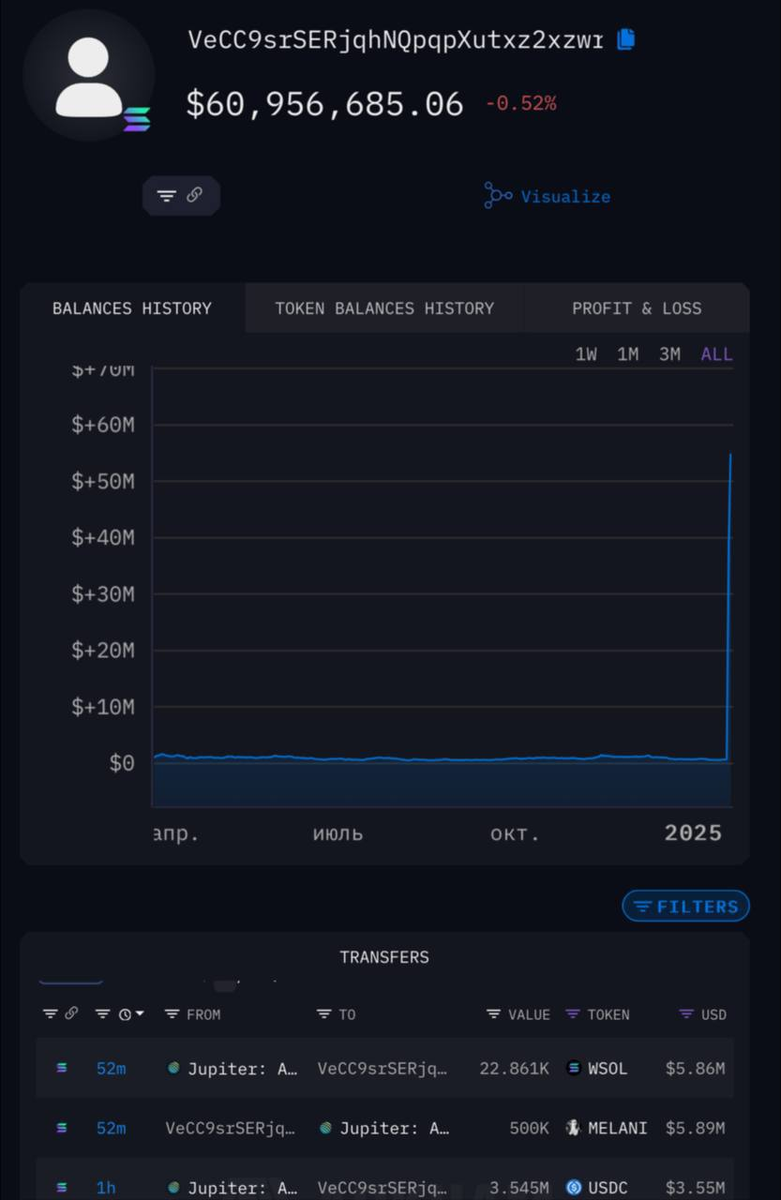The width and height of the screenshot is (781, 1200).
Task: Open the 52m timestamp of WSOL transfer
Action: coord(111,1068)
